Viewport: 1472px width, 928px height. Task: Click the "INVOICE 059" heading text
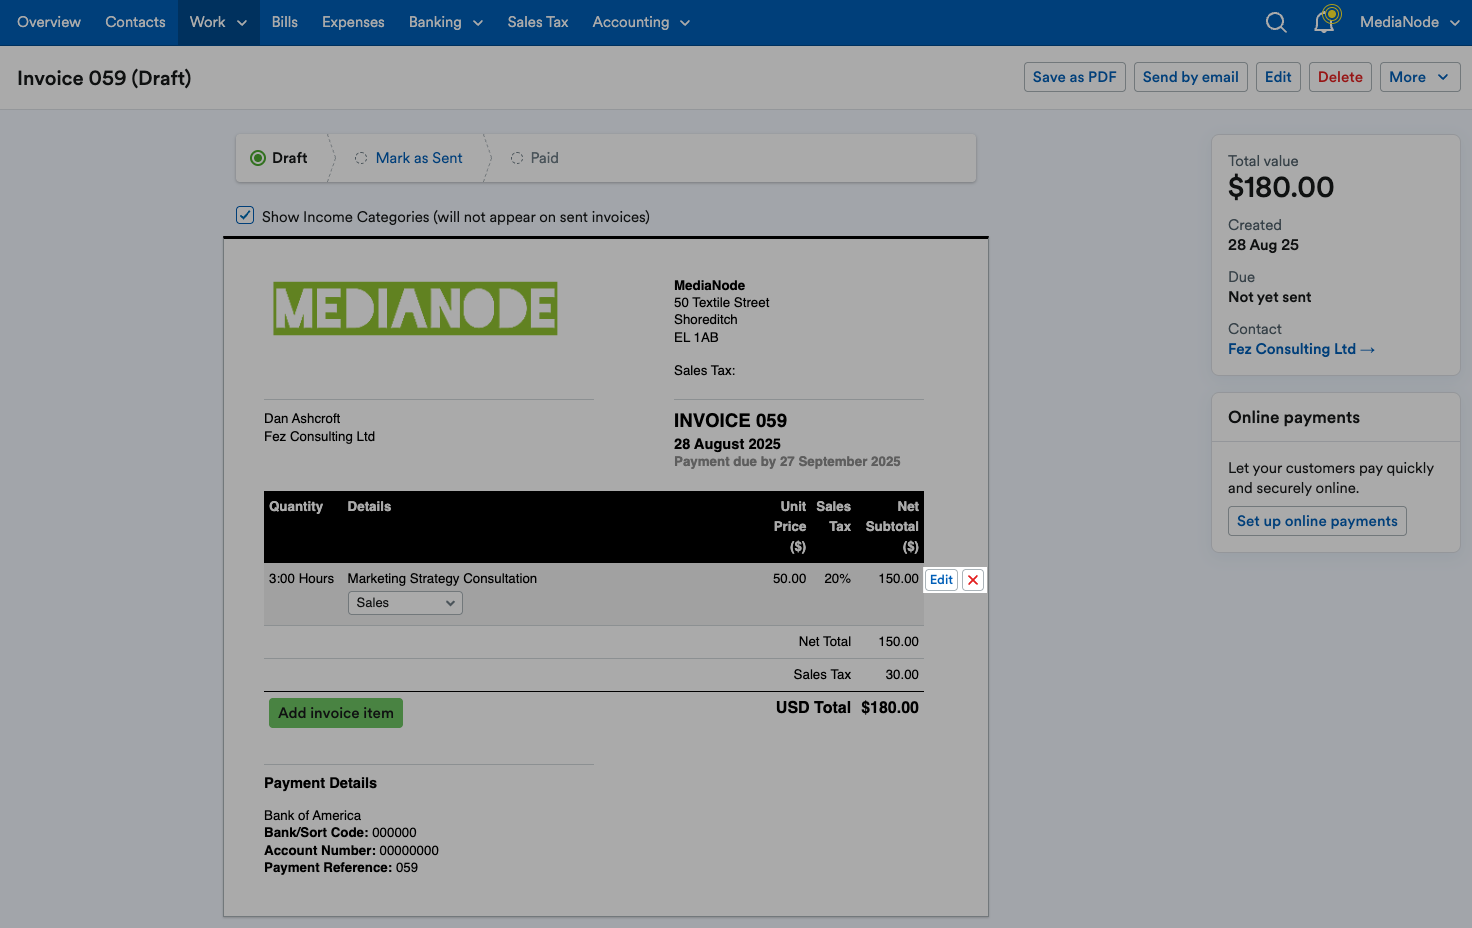tap(730, 421)
